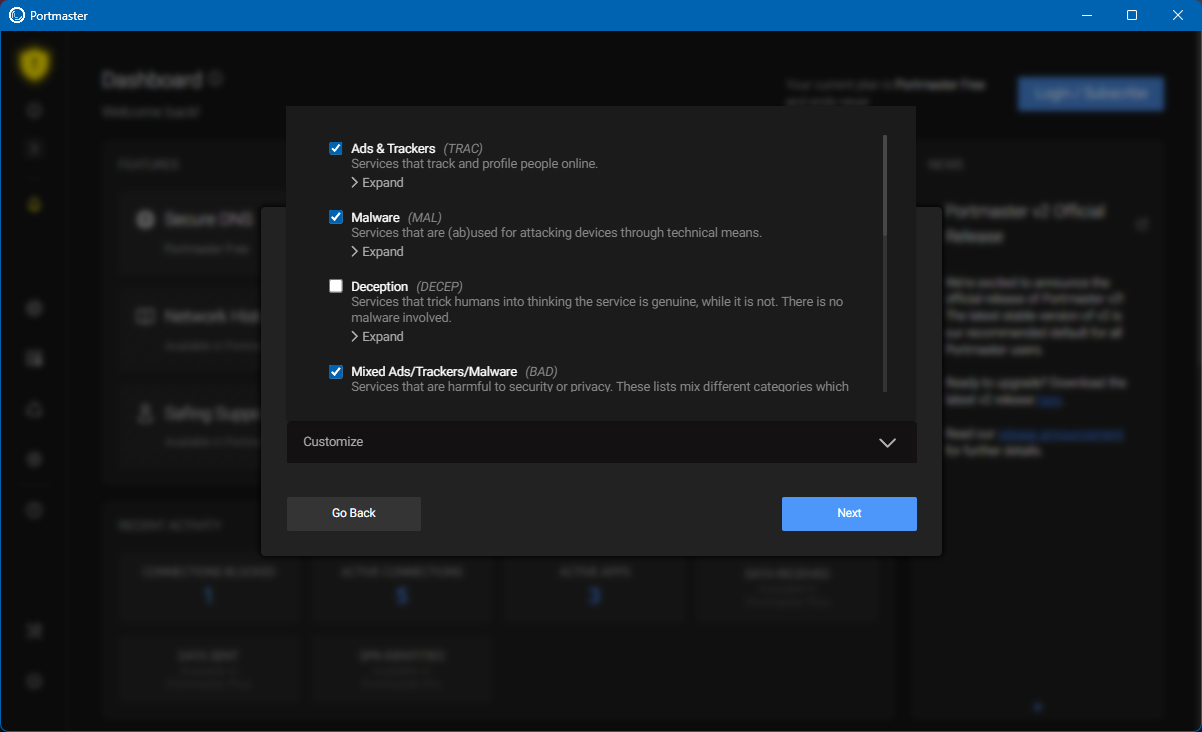Enable the Deception filter list checkbox
Viewport: 1202px width, 732px height.
(x=336, y=286)
